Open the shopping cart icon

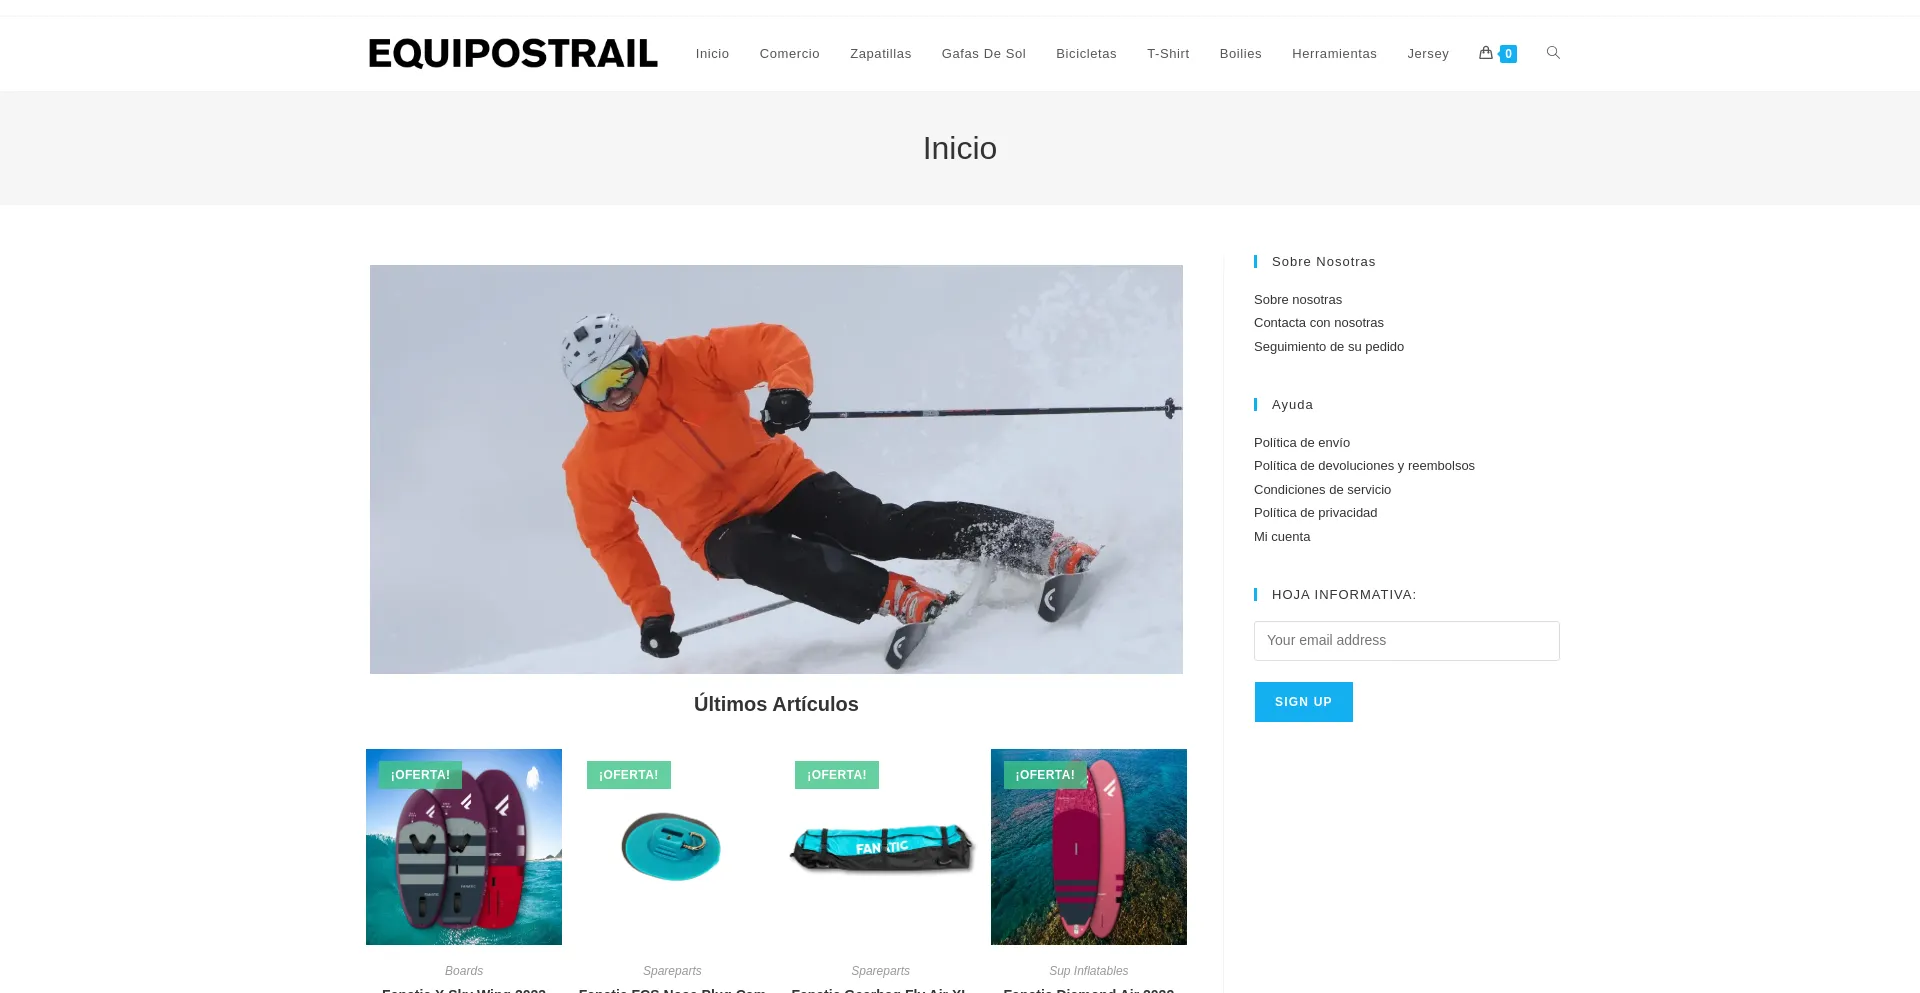(1486, 53)
